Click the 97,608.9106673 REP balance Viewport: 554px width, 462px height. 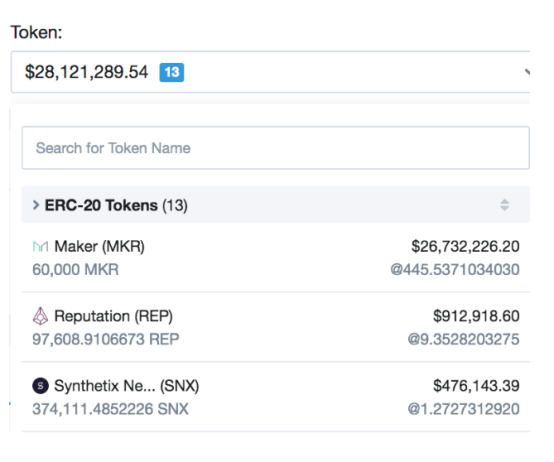tap(106, 339)
